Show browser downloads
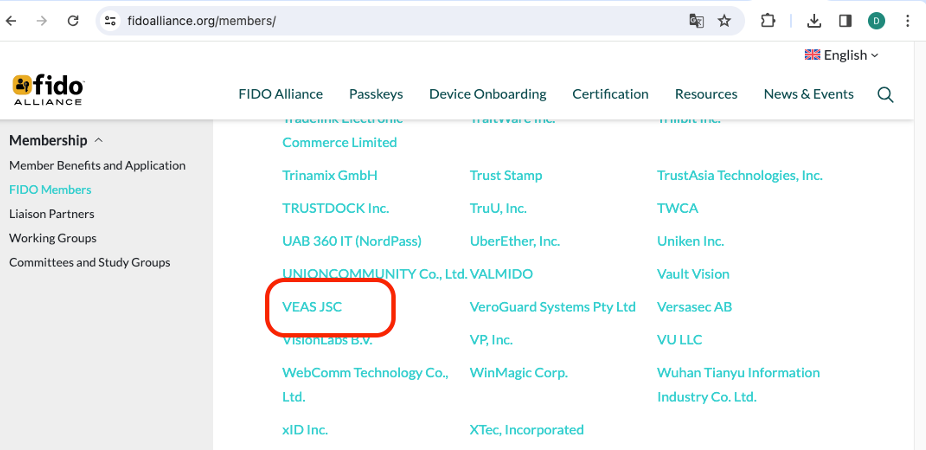The height and width of the screenshot is (450, 926). coord(814,21)
